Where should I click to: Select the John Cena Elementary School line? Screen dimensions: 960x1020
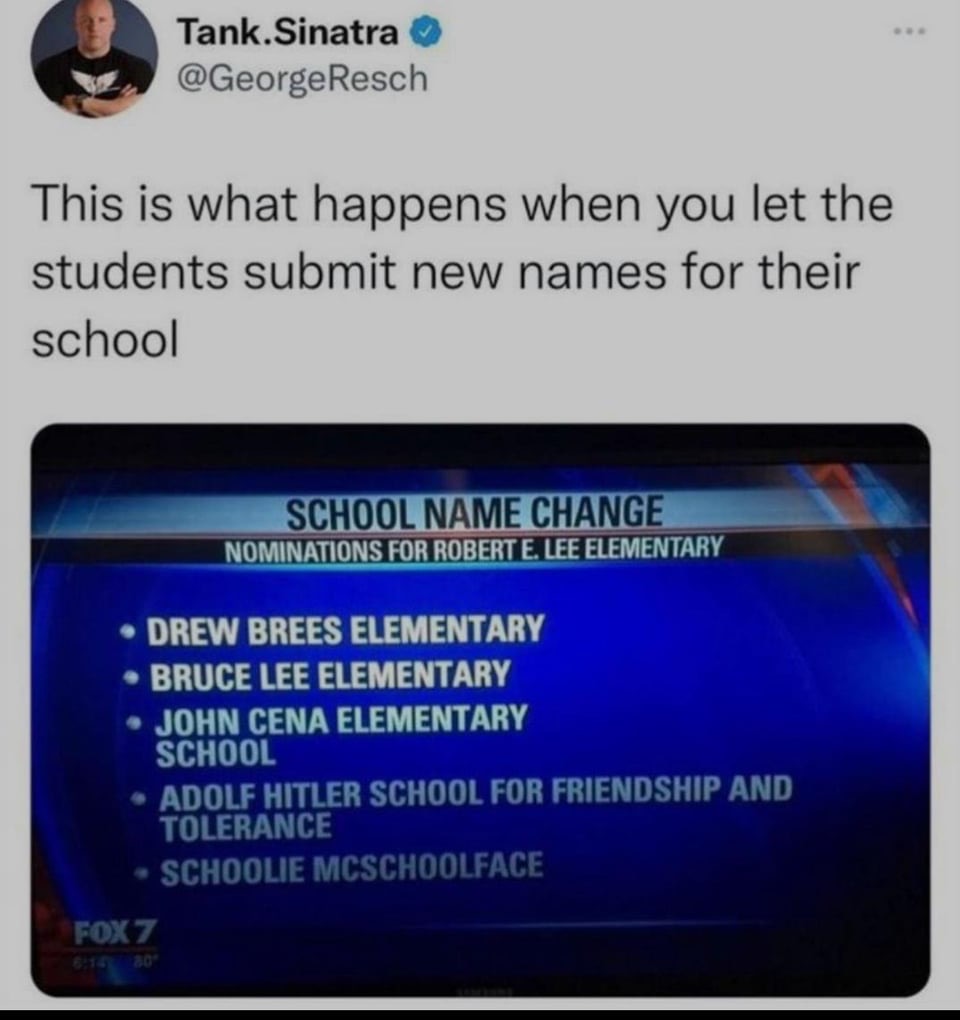[x=341, y=736]
